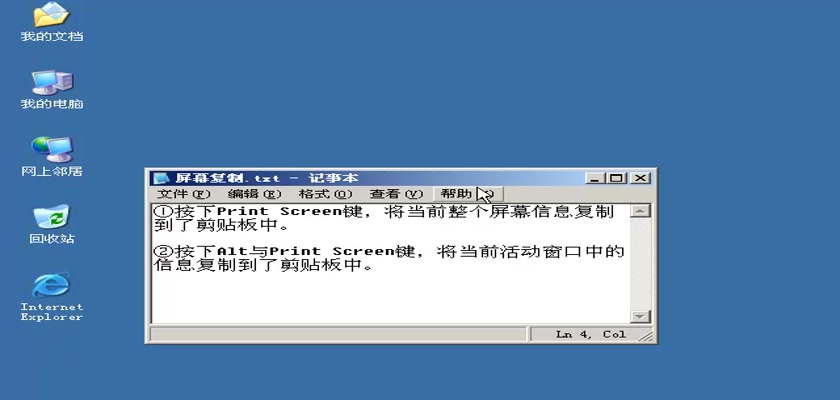Place cursor in the Notepad text area
Screen dimensions: 840x400
pos(391,263)
